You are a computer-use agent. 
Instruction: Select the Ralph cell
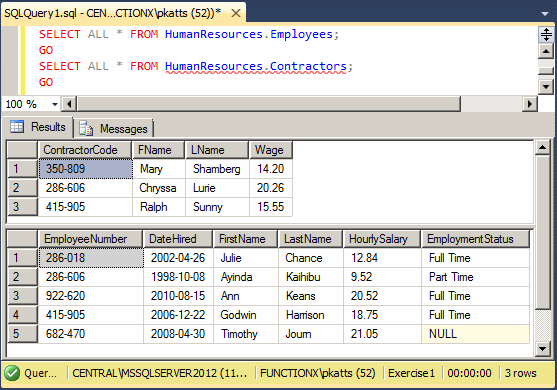tap(159, 207)
